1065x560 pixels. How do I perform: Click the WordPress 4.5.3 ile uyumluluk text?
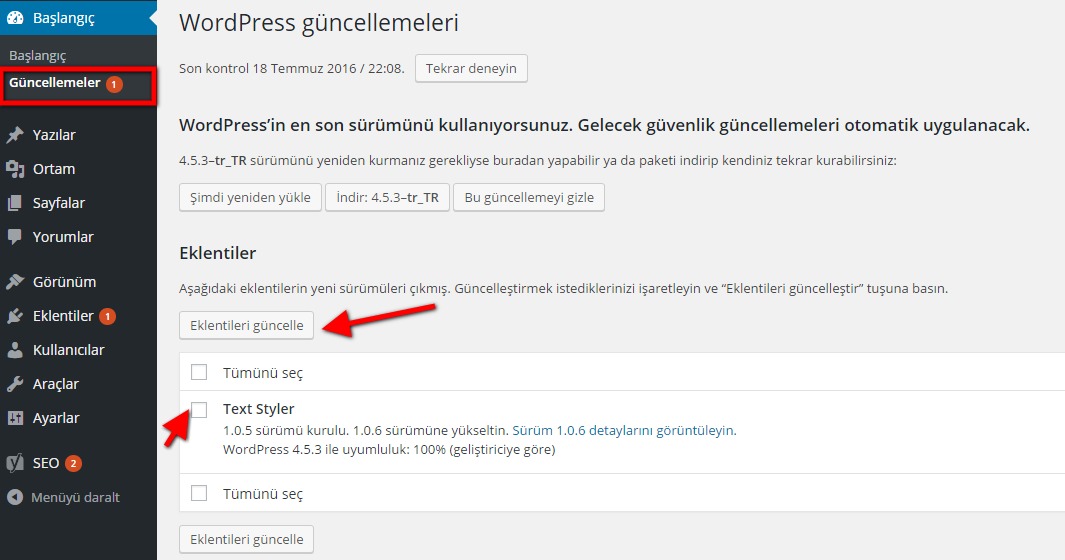(x=389, y=449)
